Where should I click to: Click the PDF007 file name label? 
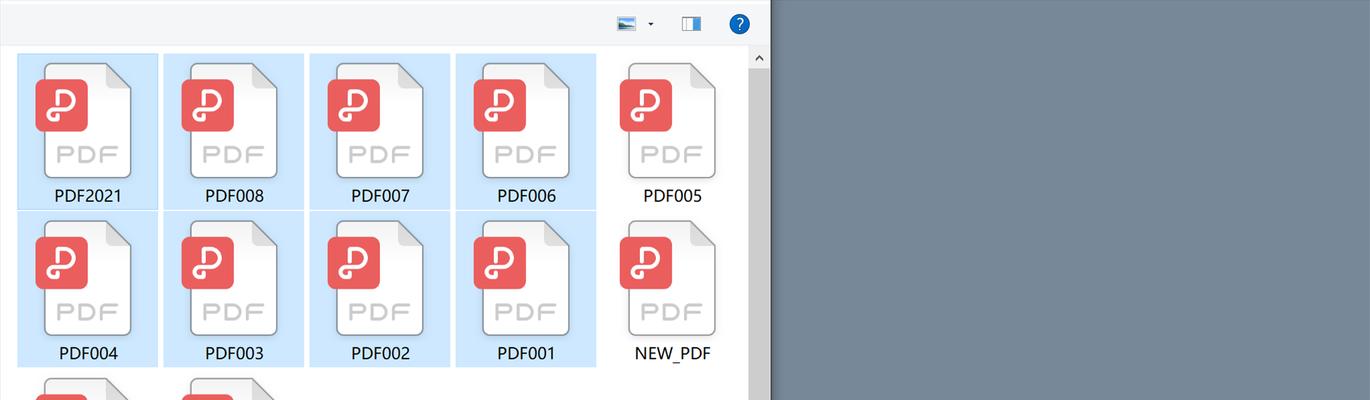(x=380, y=196)
